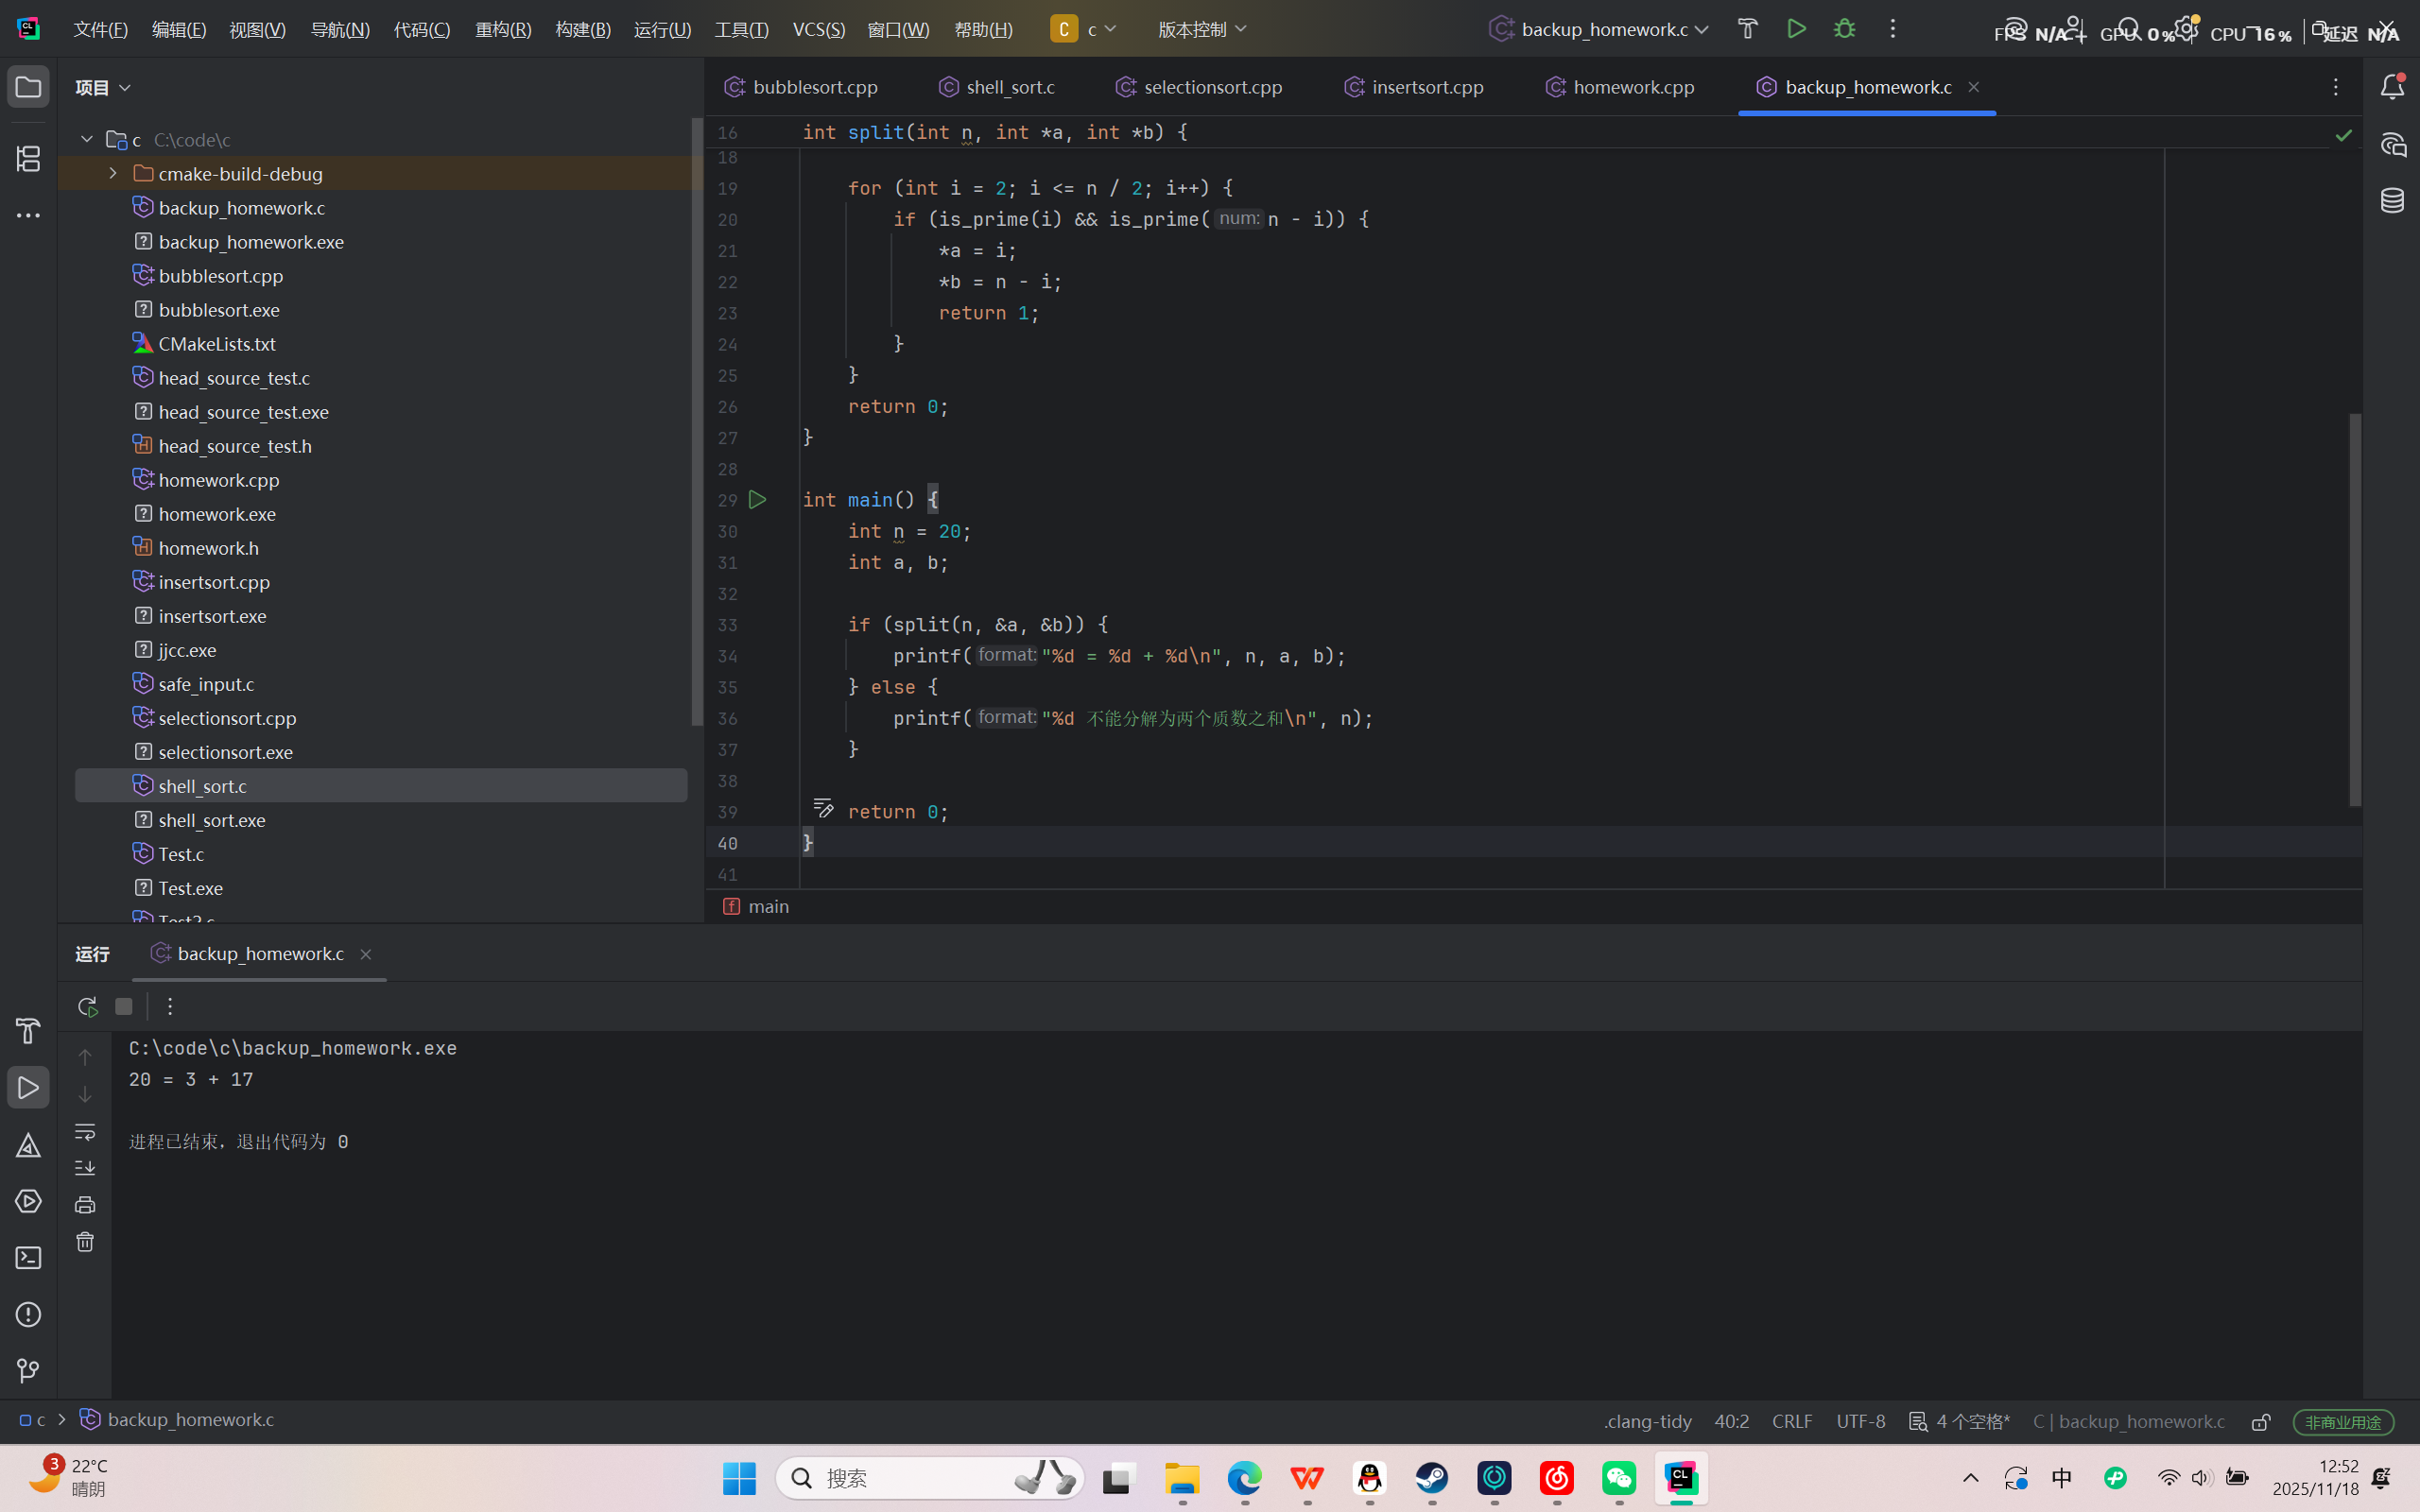
Task: Click the green Run button in top toolbar
Action: pyautogui.click(x=1796, y=29)
